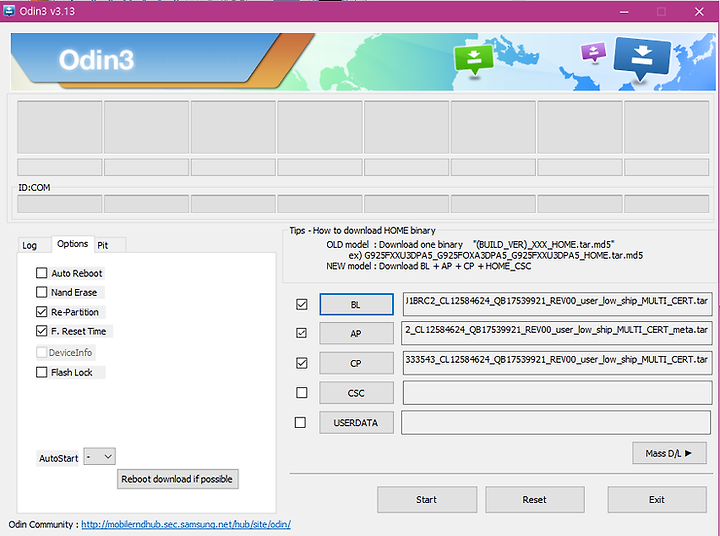This screenshot has height=536, width=720.
Task: Select the Options tab
Action: [73, 243]
